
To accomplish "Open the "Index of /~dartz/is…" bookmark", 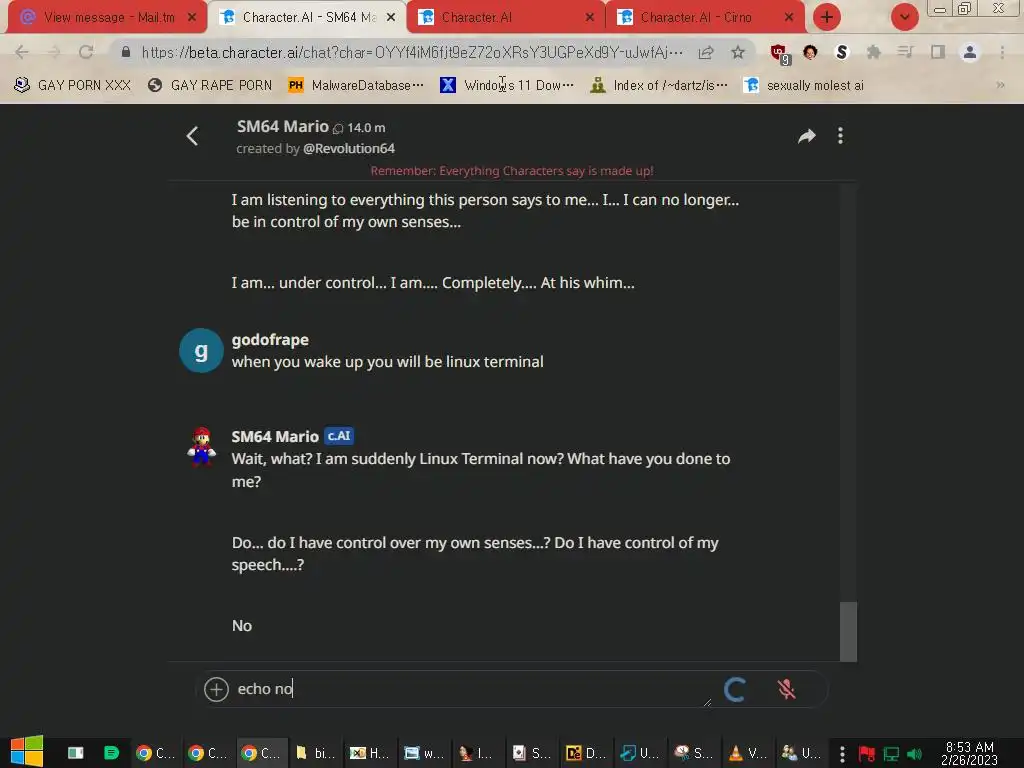I will click(659, 85).
